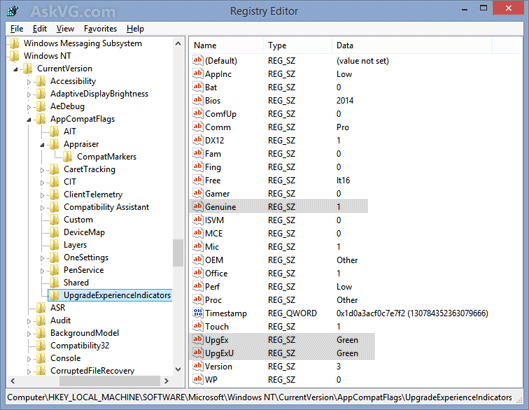This screenshot has height=410, width=529.
Task: Click the string icon of the AppInc value
Action: 198,74
